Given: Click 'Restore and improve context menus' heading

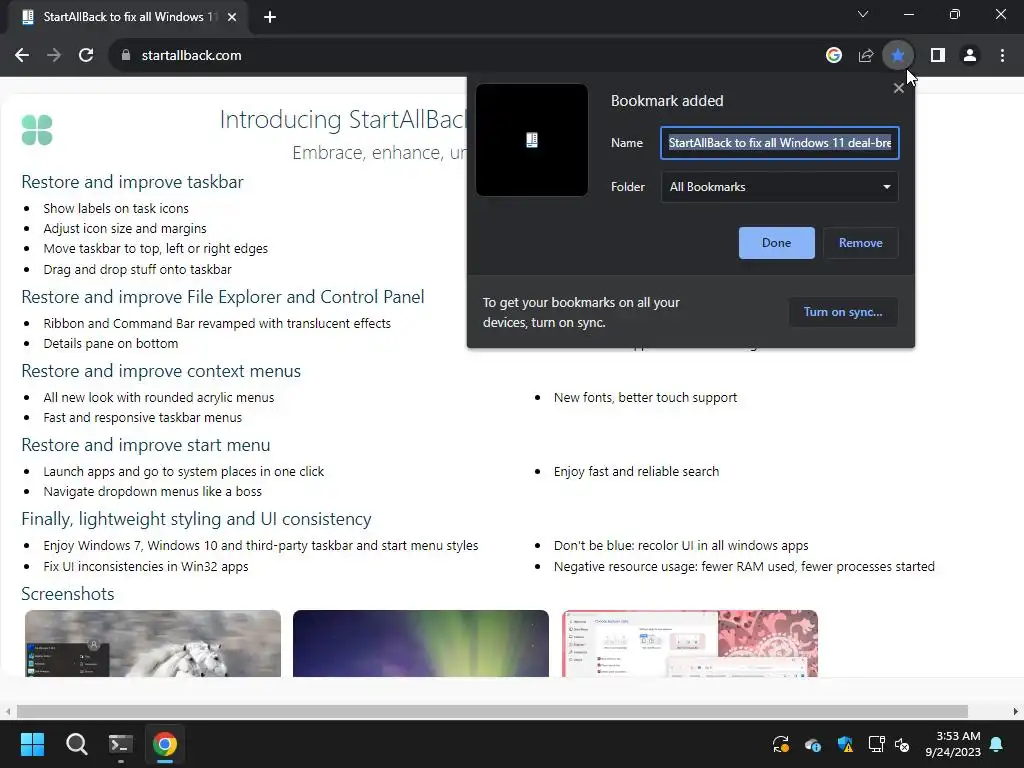Looking at the screenshot, I should [161, 371].
